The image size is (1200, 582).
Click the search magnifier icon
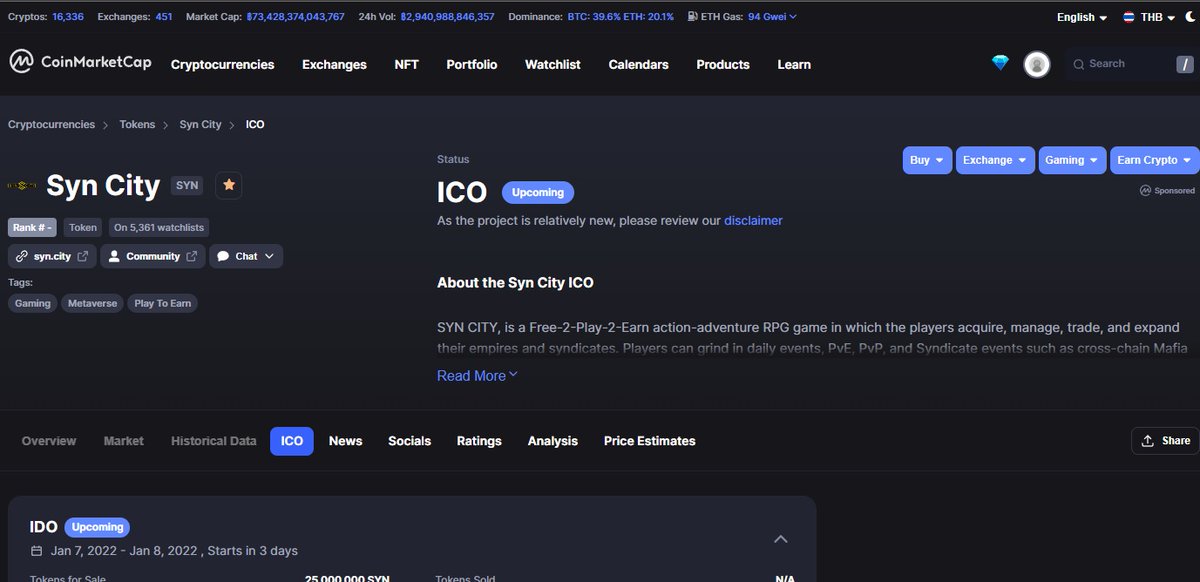coord(1079,64)
